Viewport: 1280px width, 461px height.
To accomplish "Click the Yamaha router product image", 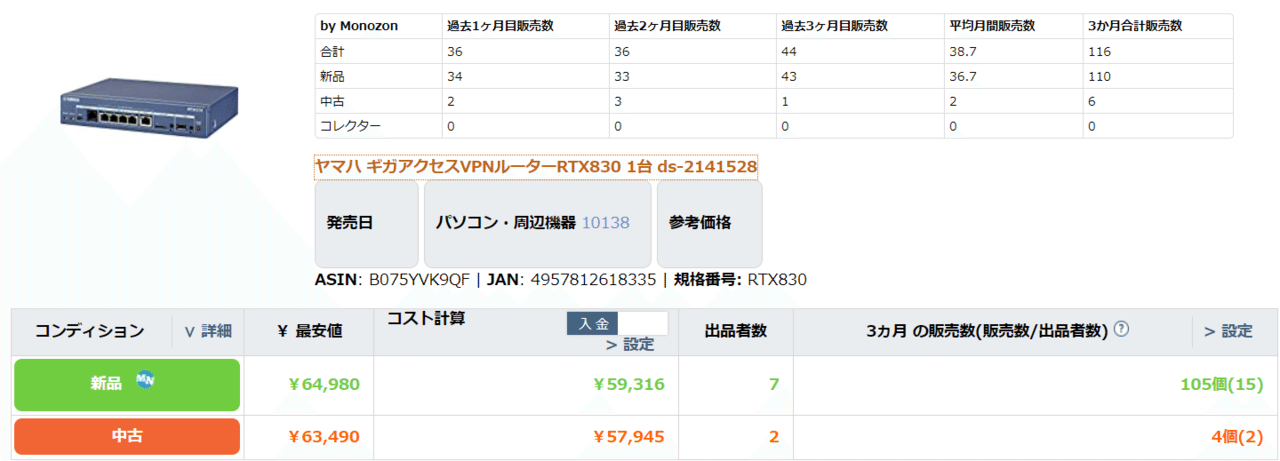I will pyautogui.click(x=150, y=107).
